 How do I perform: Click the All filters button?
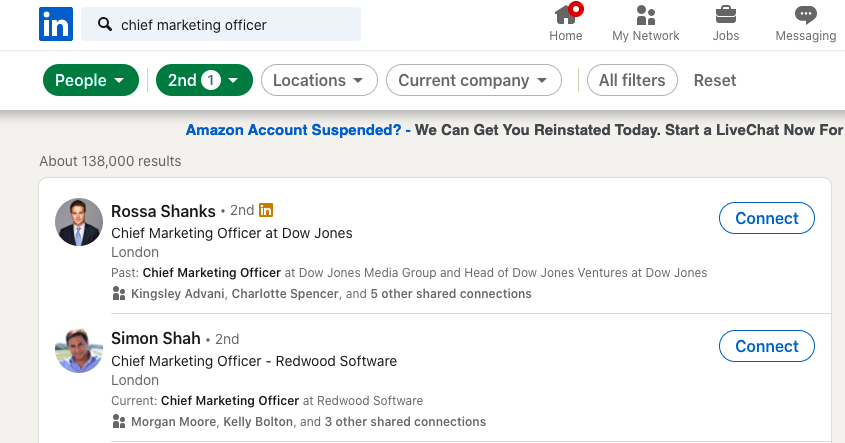632,80
